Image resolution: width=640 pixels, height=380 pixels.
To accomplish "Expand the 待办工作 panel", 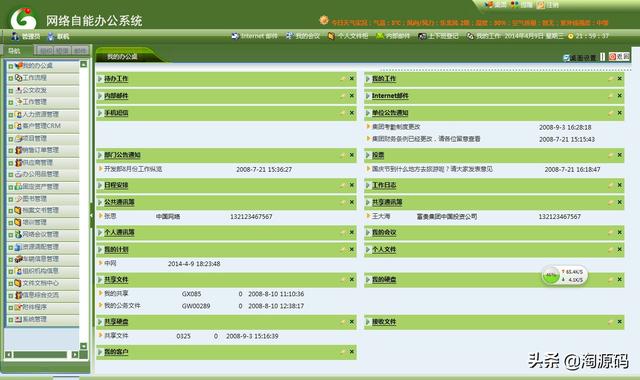I will point(100,79).
